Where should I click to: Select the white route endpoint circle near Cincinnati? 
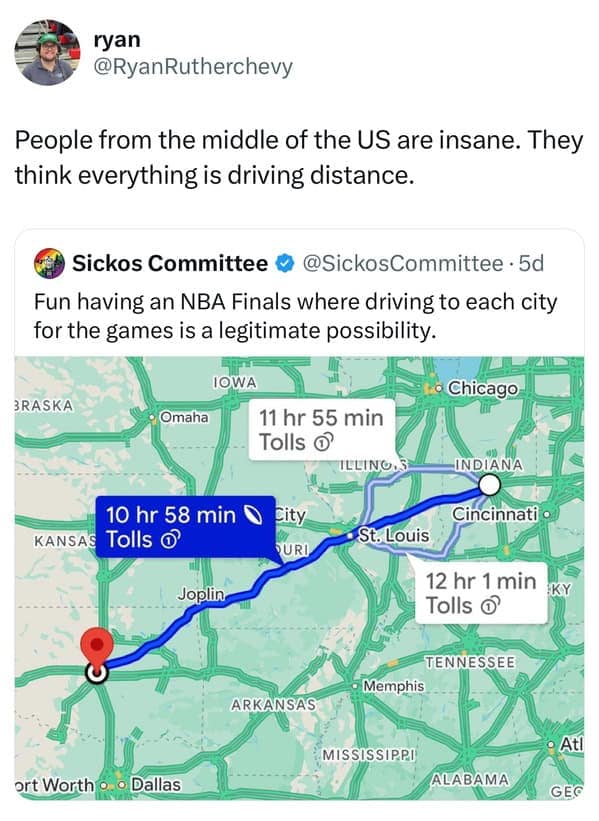(489, 483)
